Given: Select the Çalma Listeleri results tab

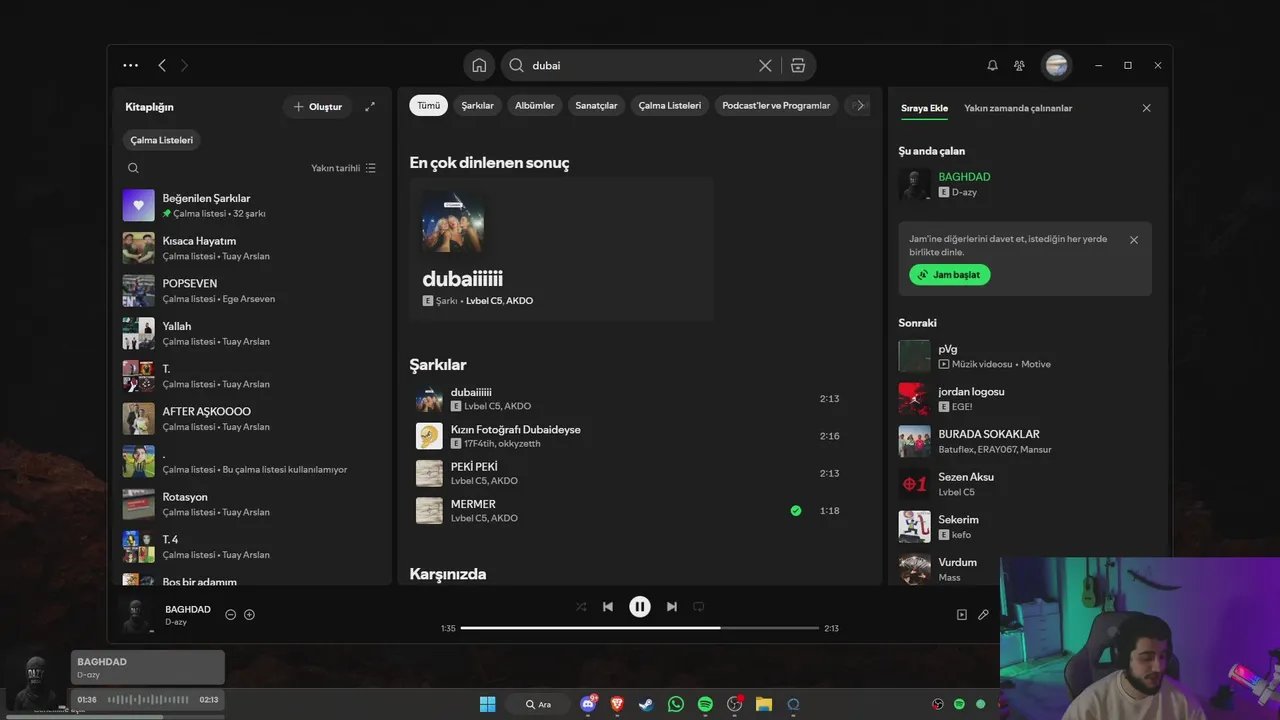Looking at the screenshot, I should pos(670,105).
